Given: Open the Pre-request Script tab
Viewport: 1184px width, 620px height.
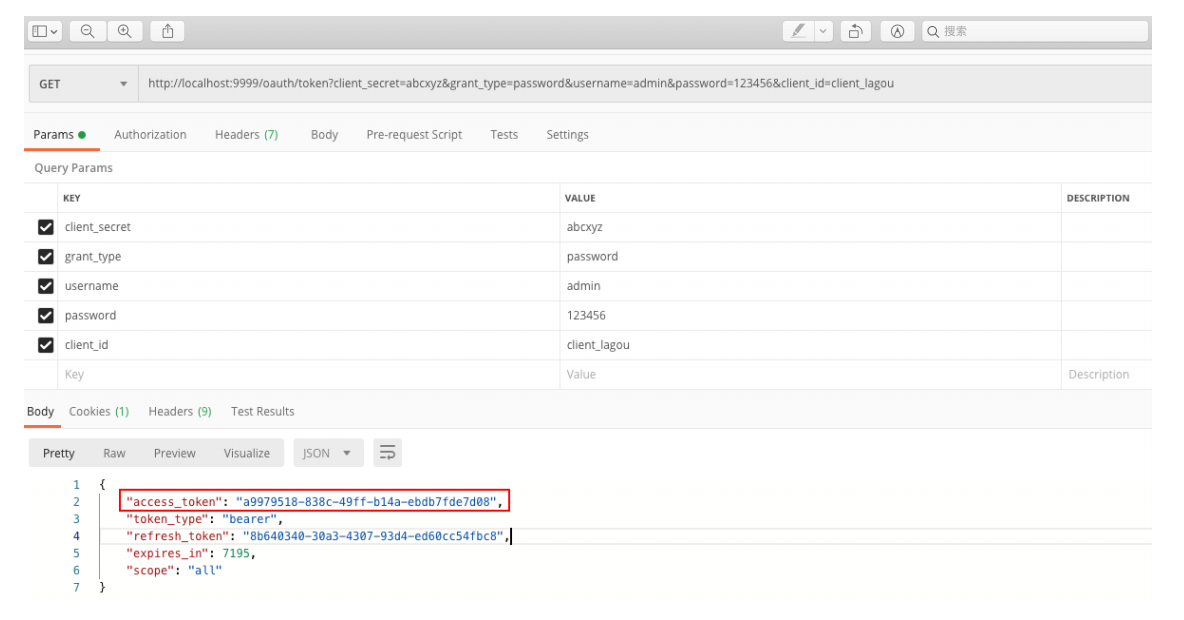Looking at the screenshot, I should [414, 134].
